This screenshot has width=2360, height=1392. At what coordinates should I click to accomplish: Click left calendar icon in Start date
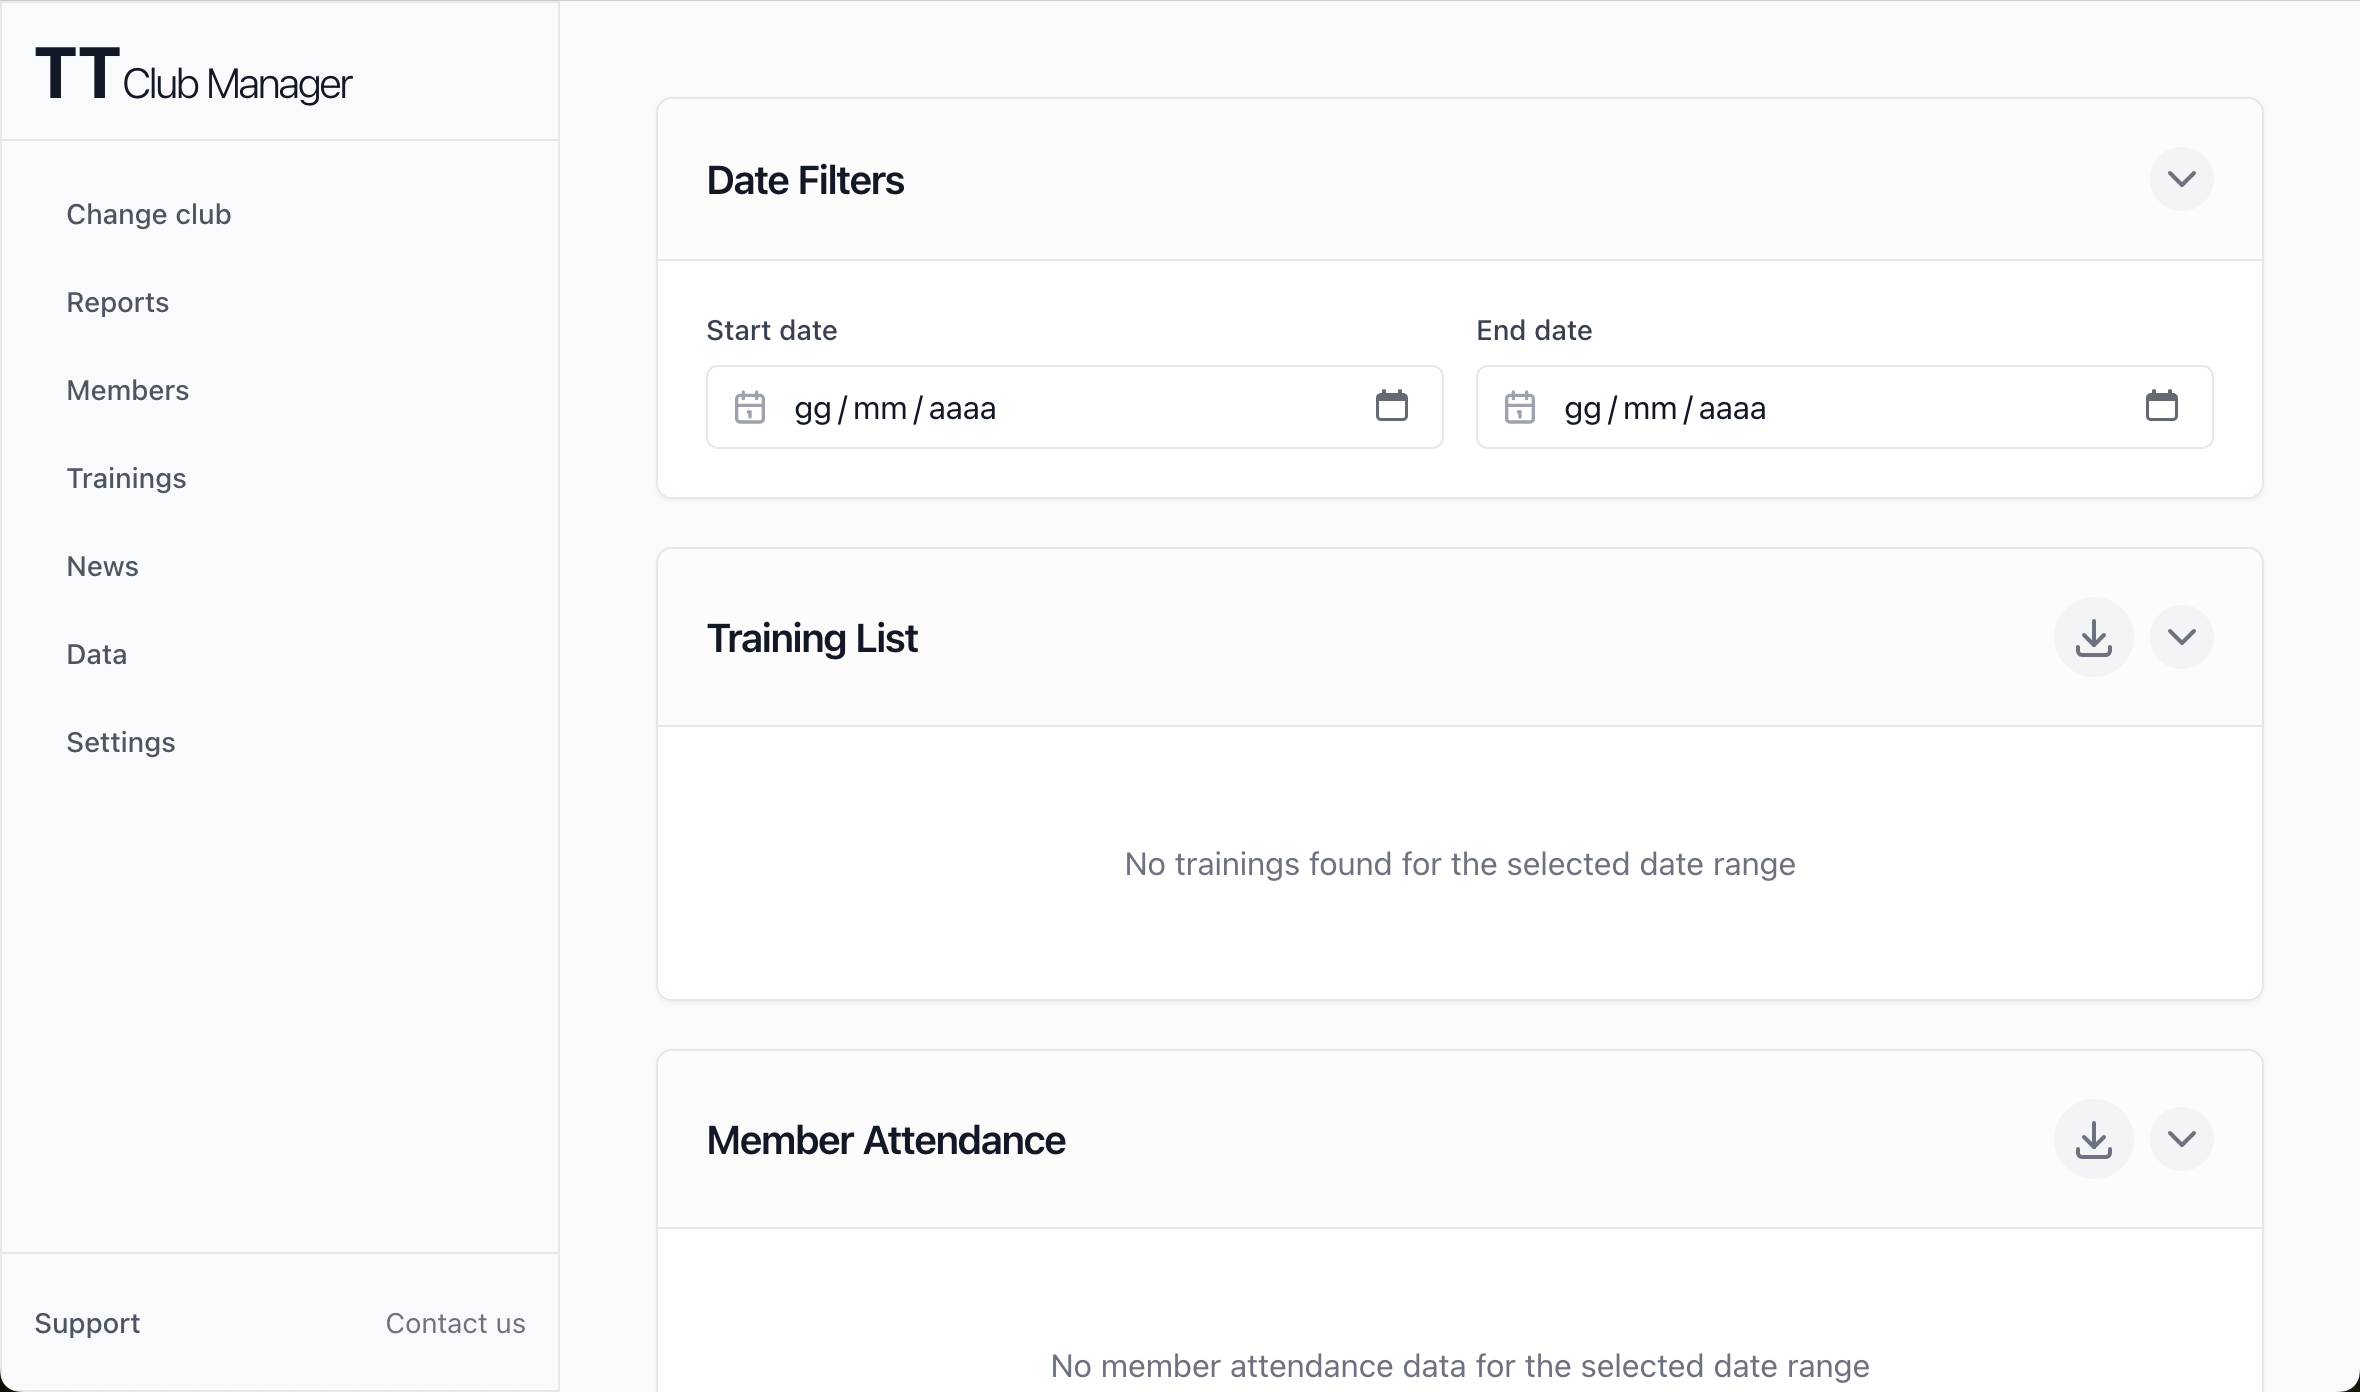[x=750, y=408]
